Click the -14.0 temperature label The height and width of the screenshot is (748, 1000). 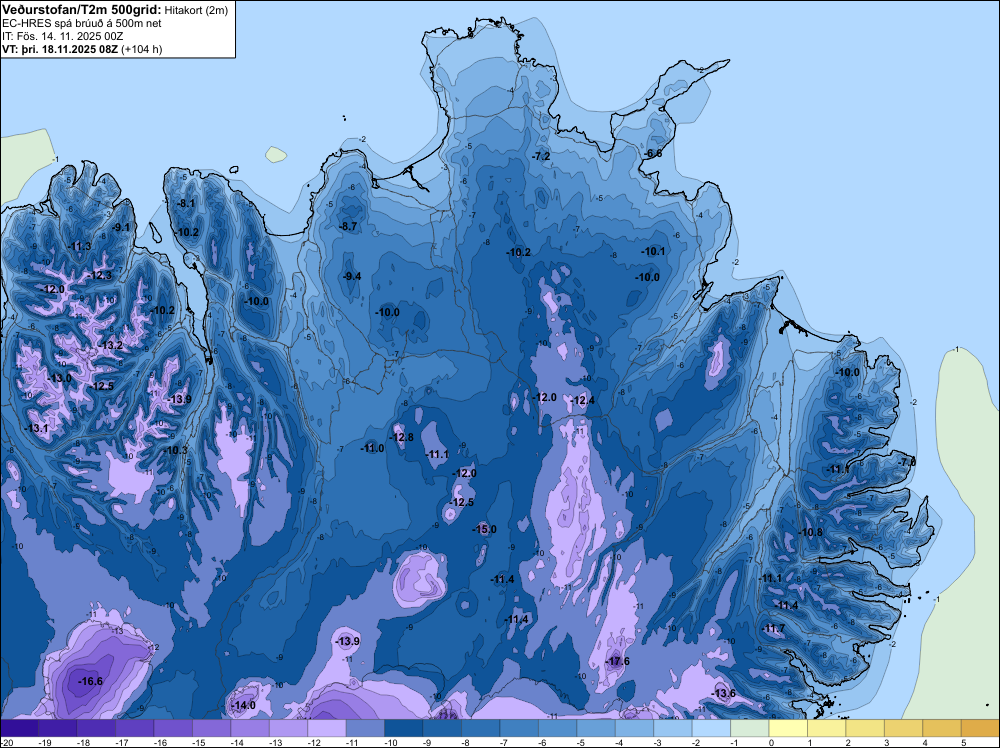pyautogui.click(x=243, y=705)
